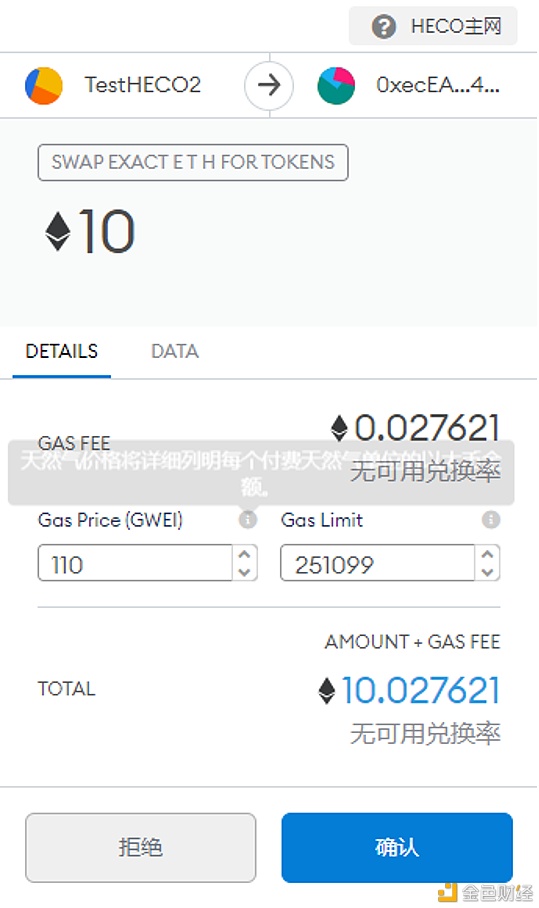Image resolution: width=539 pixels, height=908 pixels.
Task: Click the Ethereum logo beside amount 10
Action: coord(58,232)
